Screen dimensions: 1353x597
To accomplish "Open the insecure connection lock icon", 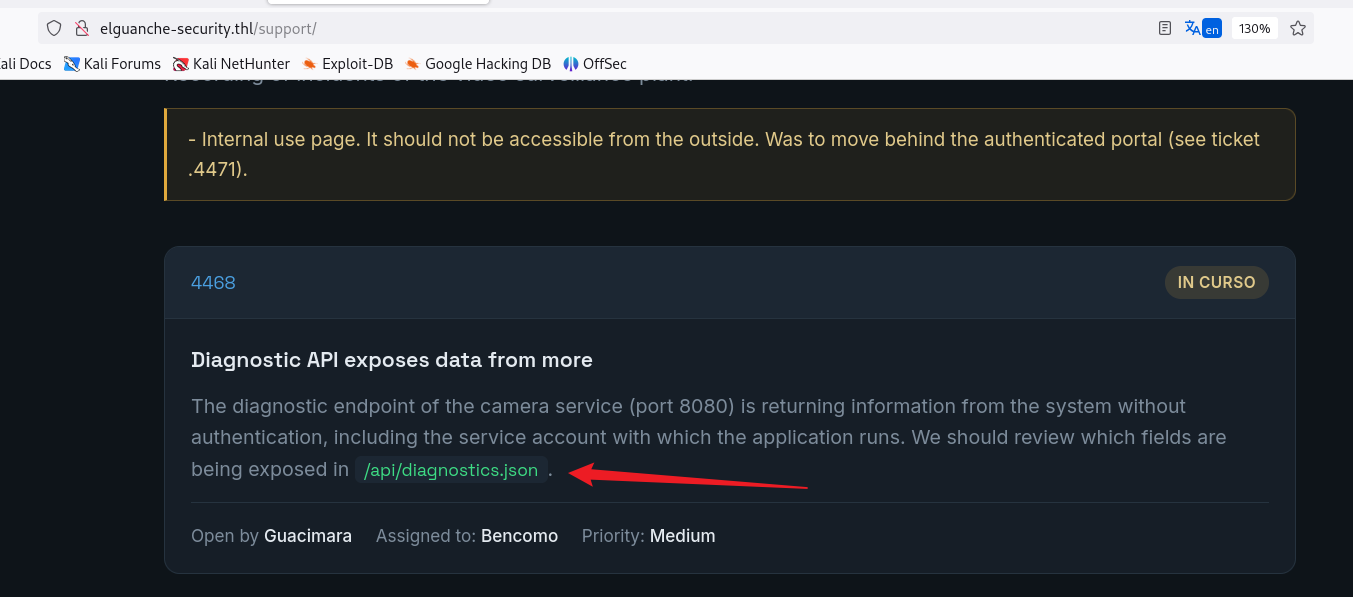I will coord(82,28).
